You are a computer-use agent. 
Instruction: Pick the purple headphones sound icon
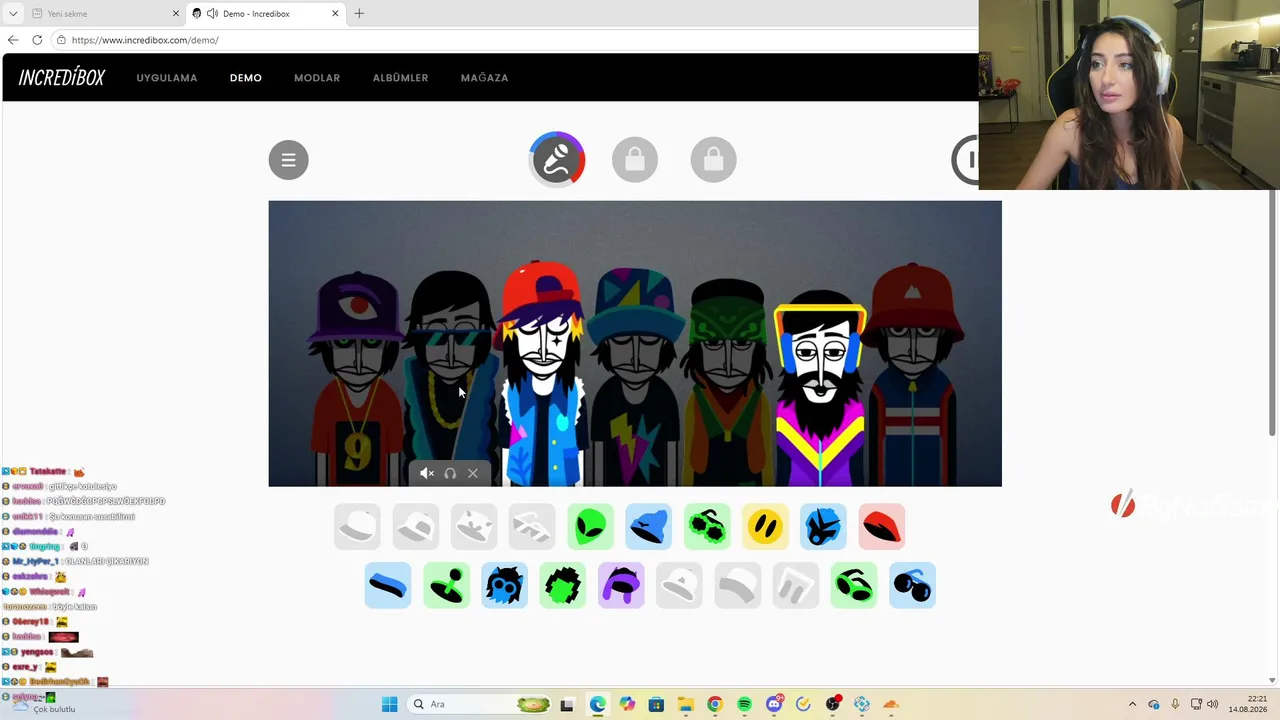621,585
